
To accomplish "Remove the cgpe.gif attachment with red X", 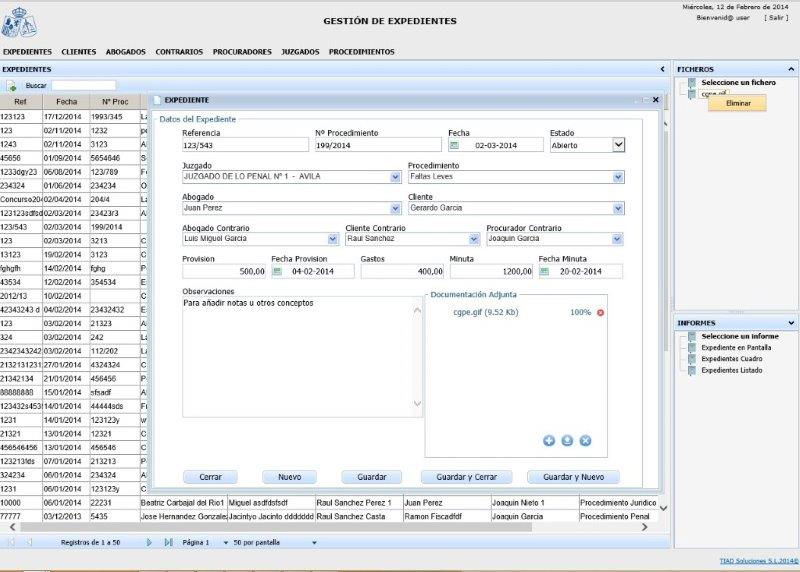I will click(600, 313).
